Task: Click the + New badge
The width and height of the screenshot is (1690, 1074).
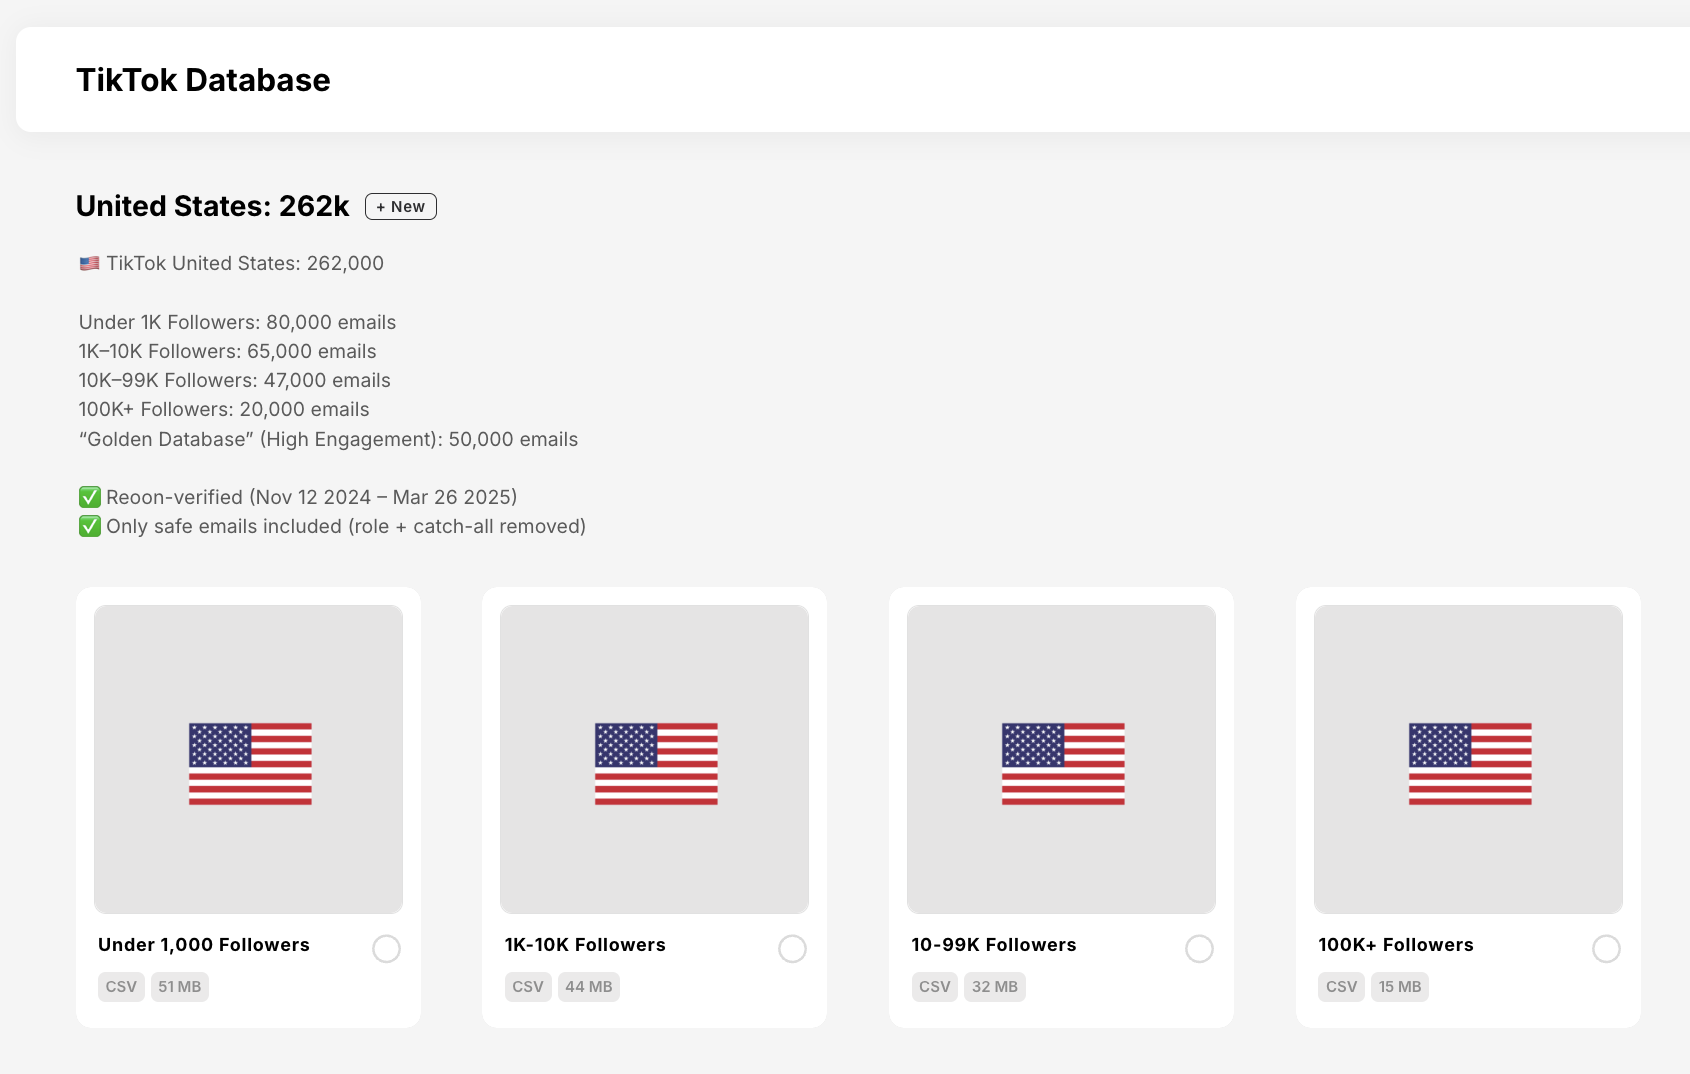Action: [x=401, y=207]
